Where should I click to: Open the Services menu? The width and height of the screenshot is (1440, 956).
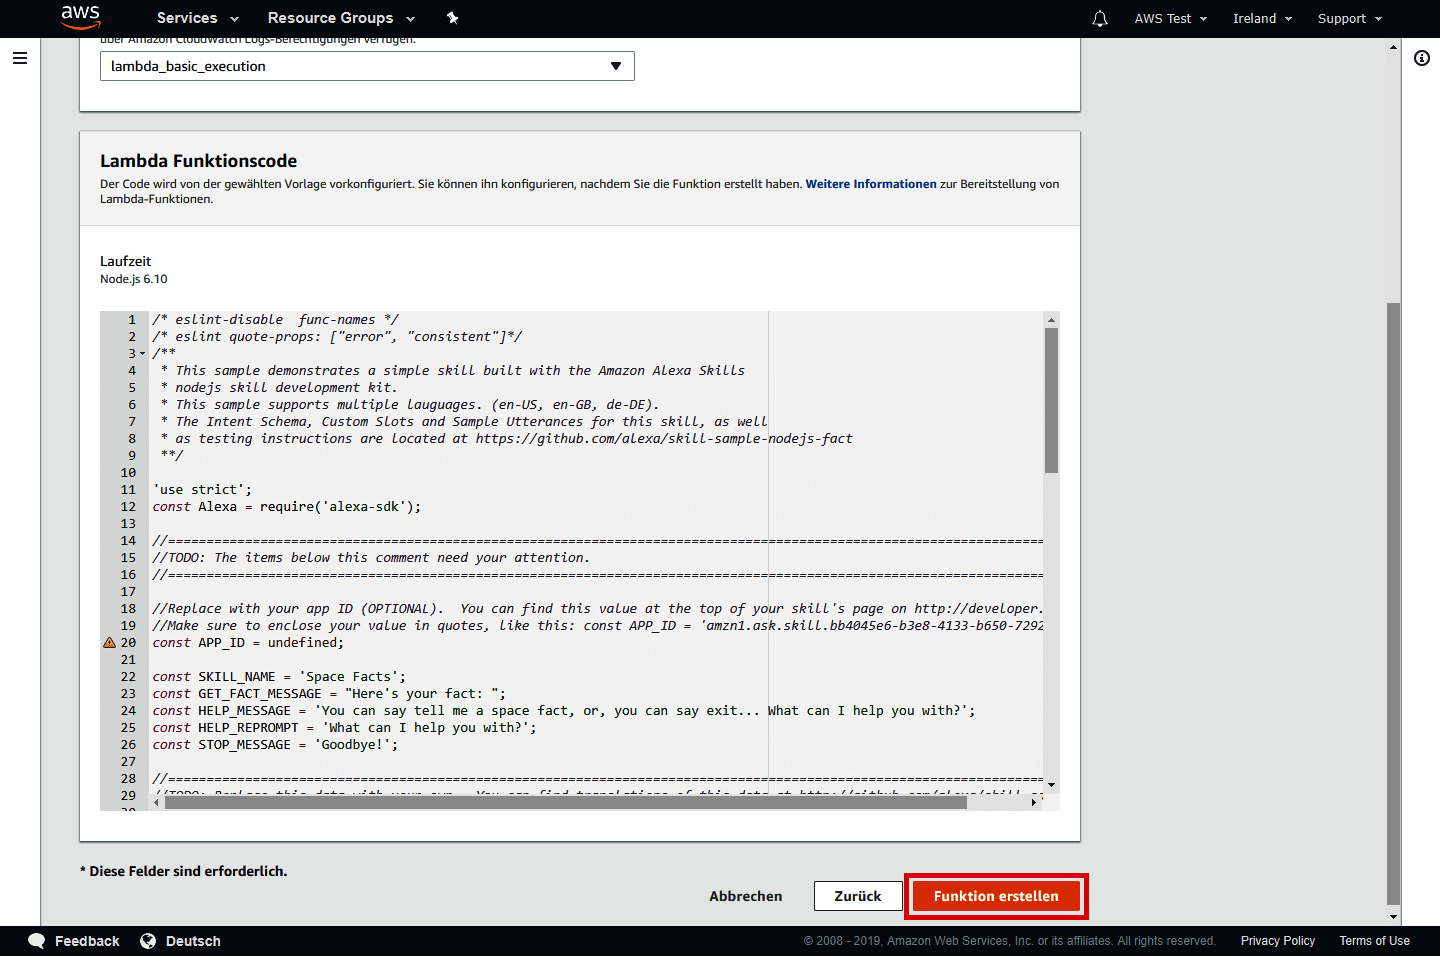point(196,18)
